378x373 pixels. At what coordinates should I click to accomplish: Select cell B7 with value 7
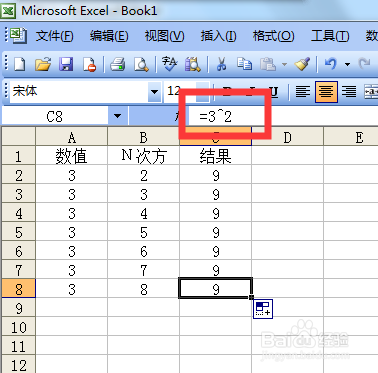click(143, 270)
